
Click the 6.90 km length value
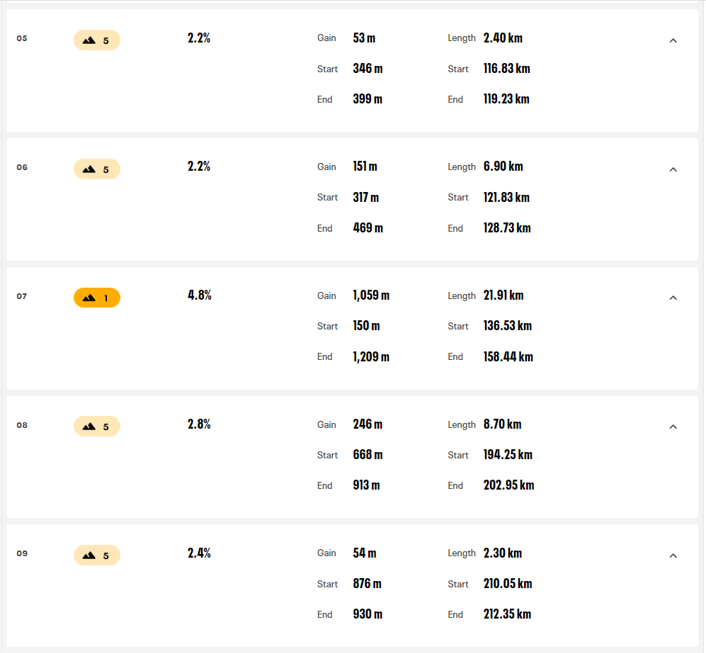pos(503,167)
